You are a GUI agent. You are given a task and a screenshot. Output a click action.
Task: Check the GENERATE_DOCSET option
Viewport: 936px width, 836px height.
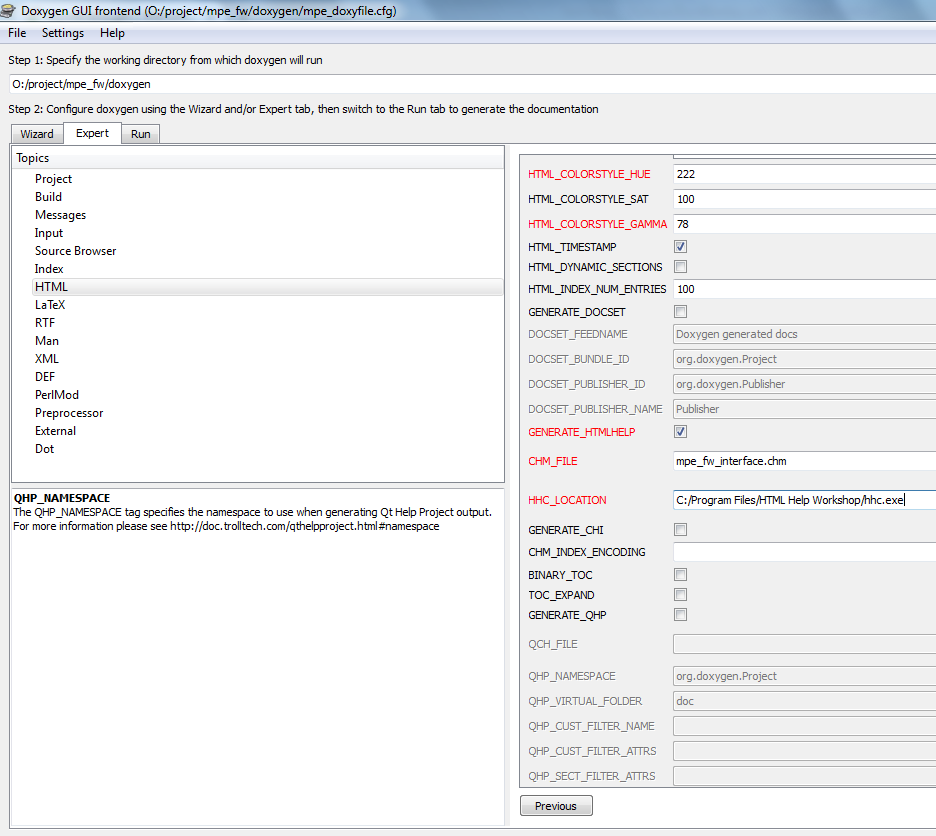click(x=681, y=312)
